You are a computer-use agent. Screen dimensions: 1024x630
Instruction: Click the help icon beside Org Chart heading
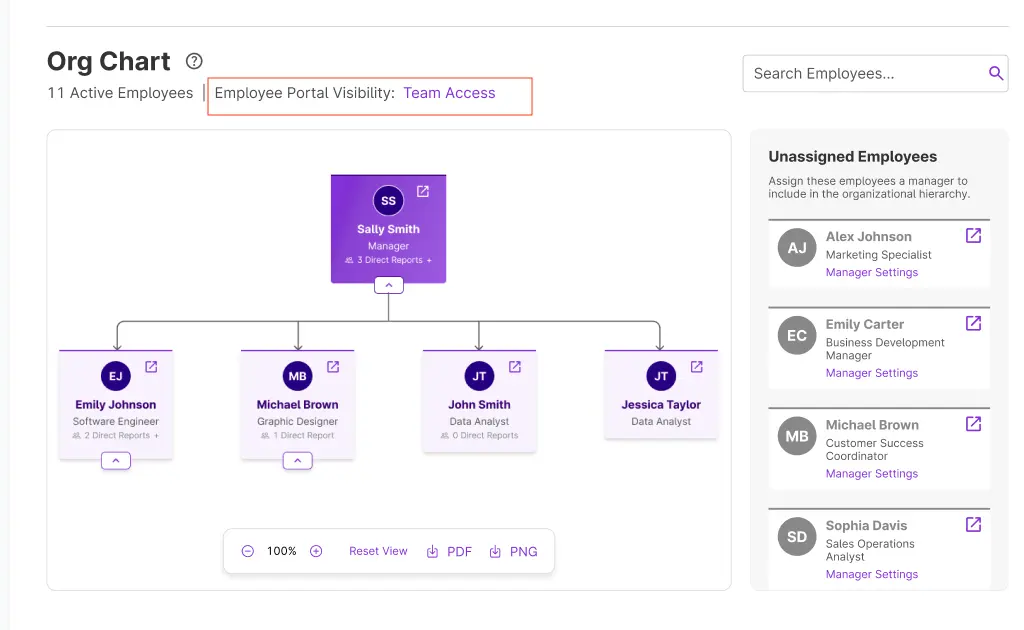click(x=193, y=61)
